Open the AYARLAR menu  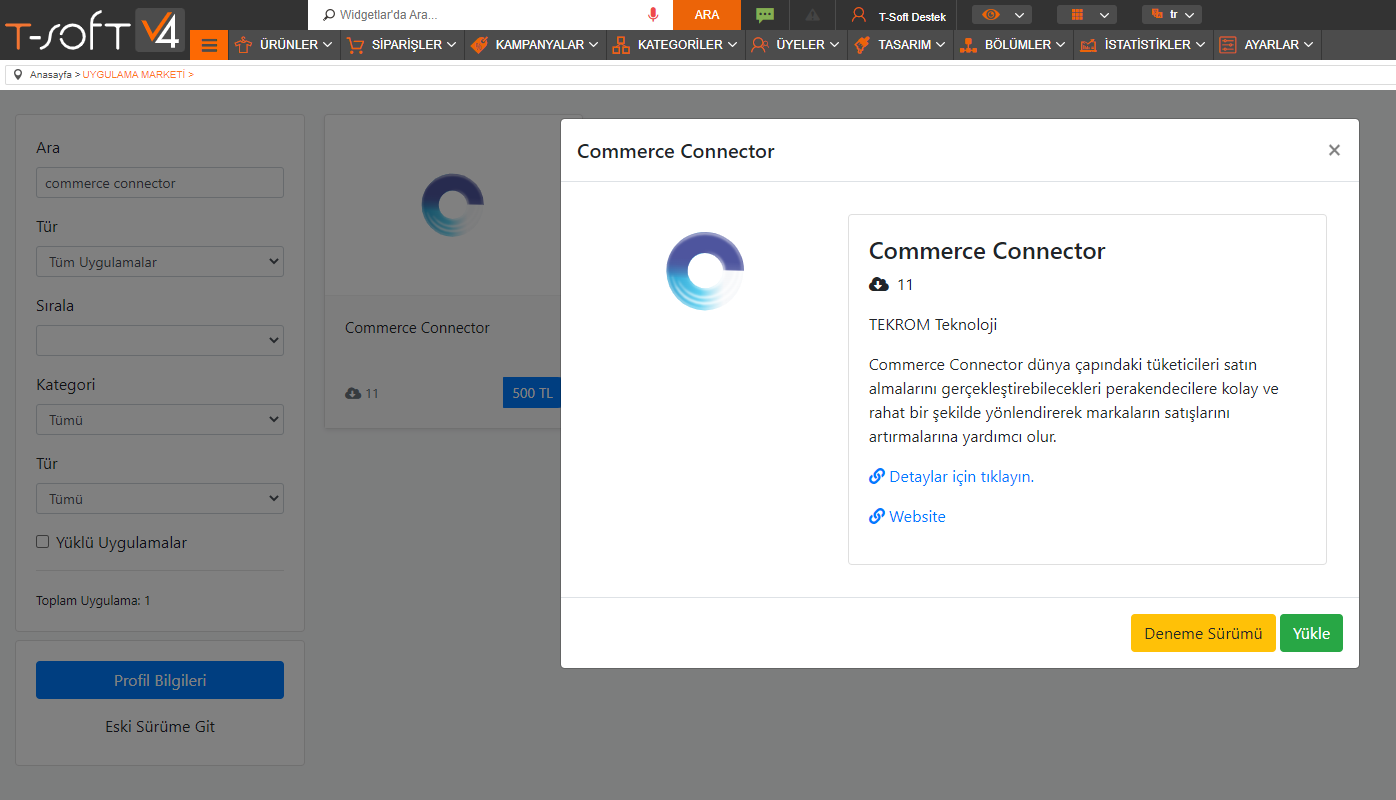pos(1268,45)
